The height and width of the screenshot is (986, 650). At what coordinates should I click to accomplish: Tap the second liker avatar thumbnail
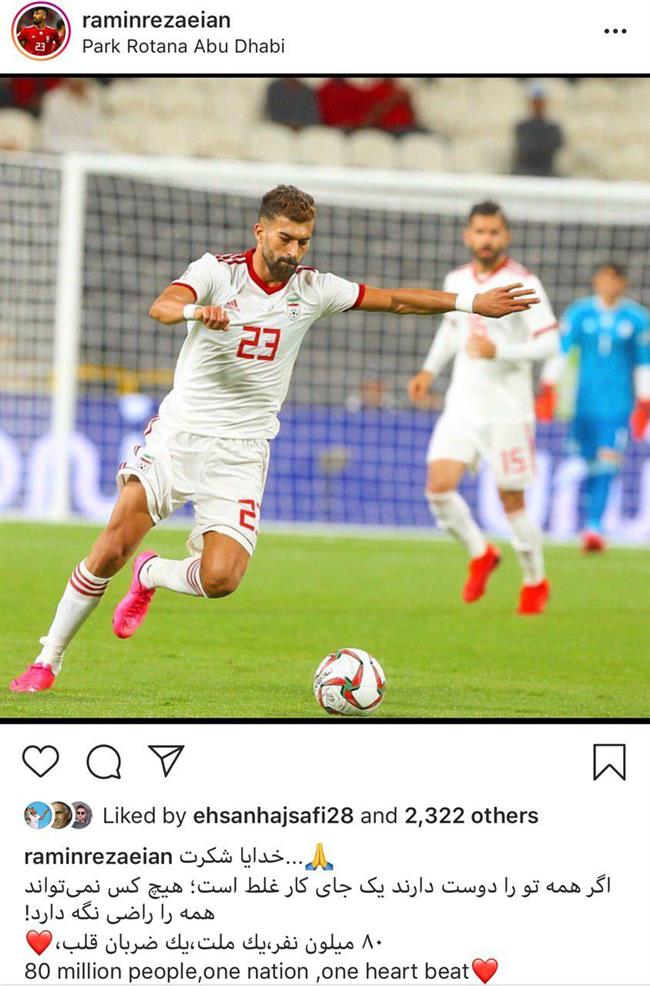(x=60, y=815)
